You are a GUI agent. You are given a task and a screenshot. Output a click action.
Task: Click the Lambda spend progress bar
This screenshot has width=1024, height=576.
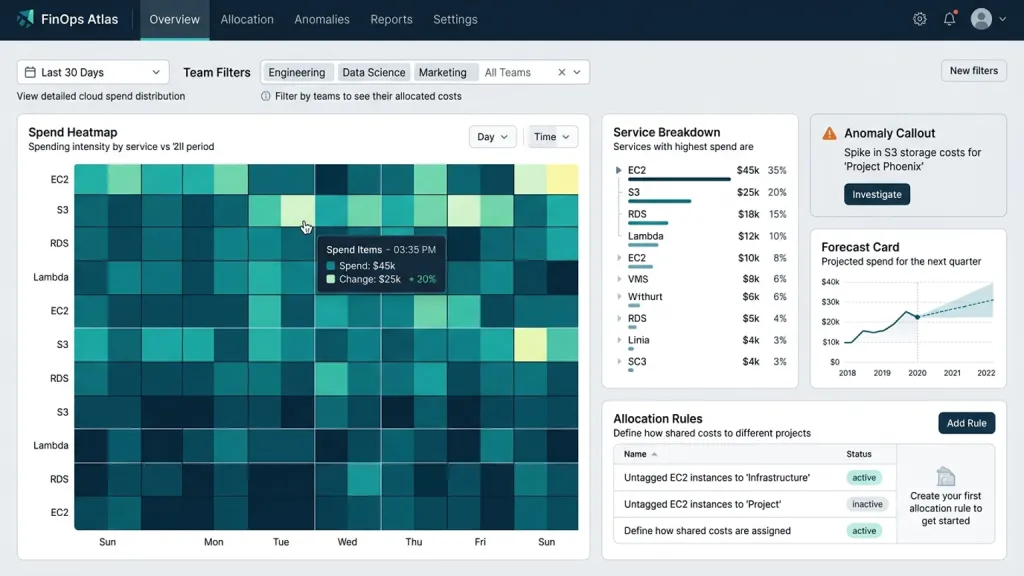643,245
